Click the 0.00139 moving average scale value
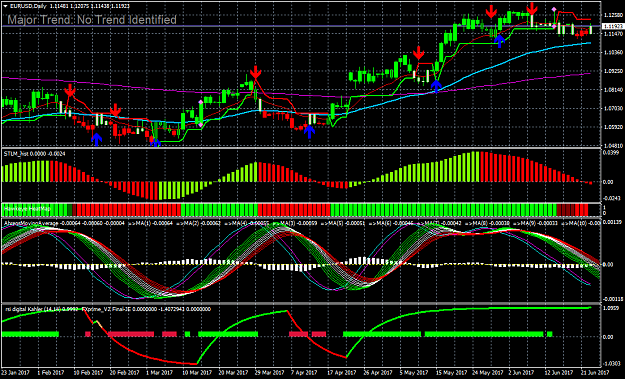Screen dimensions: 625x379 point(611,222)
